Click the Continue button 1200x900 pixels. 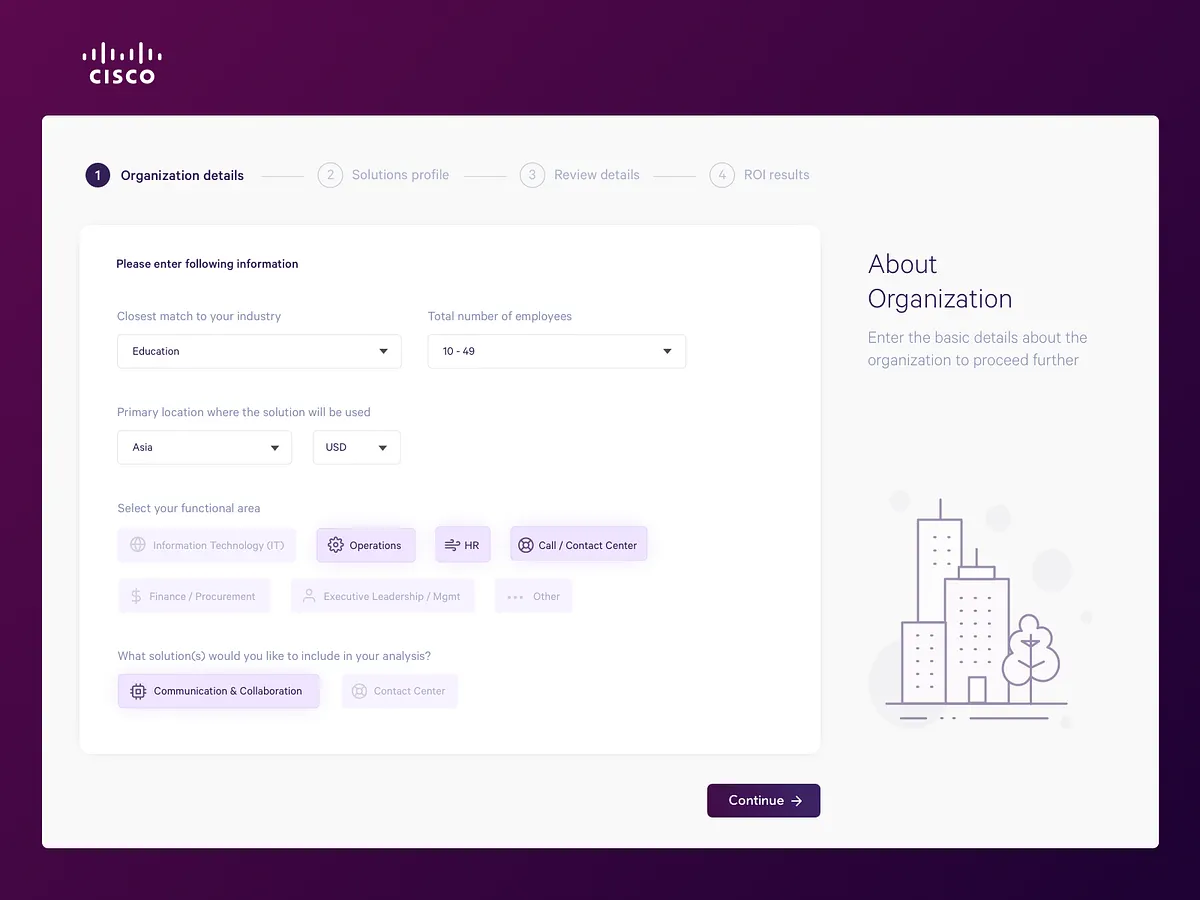(763, 800)
